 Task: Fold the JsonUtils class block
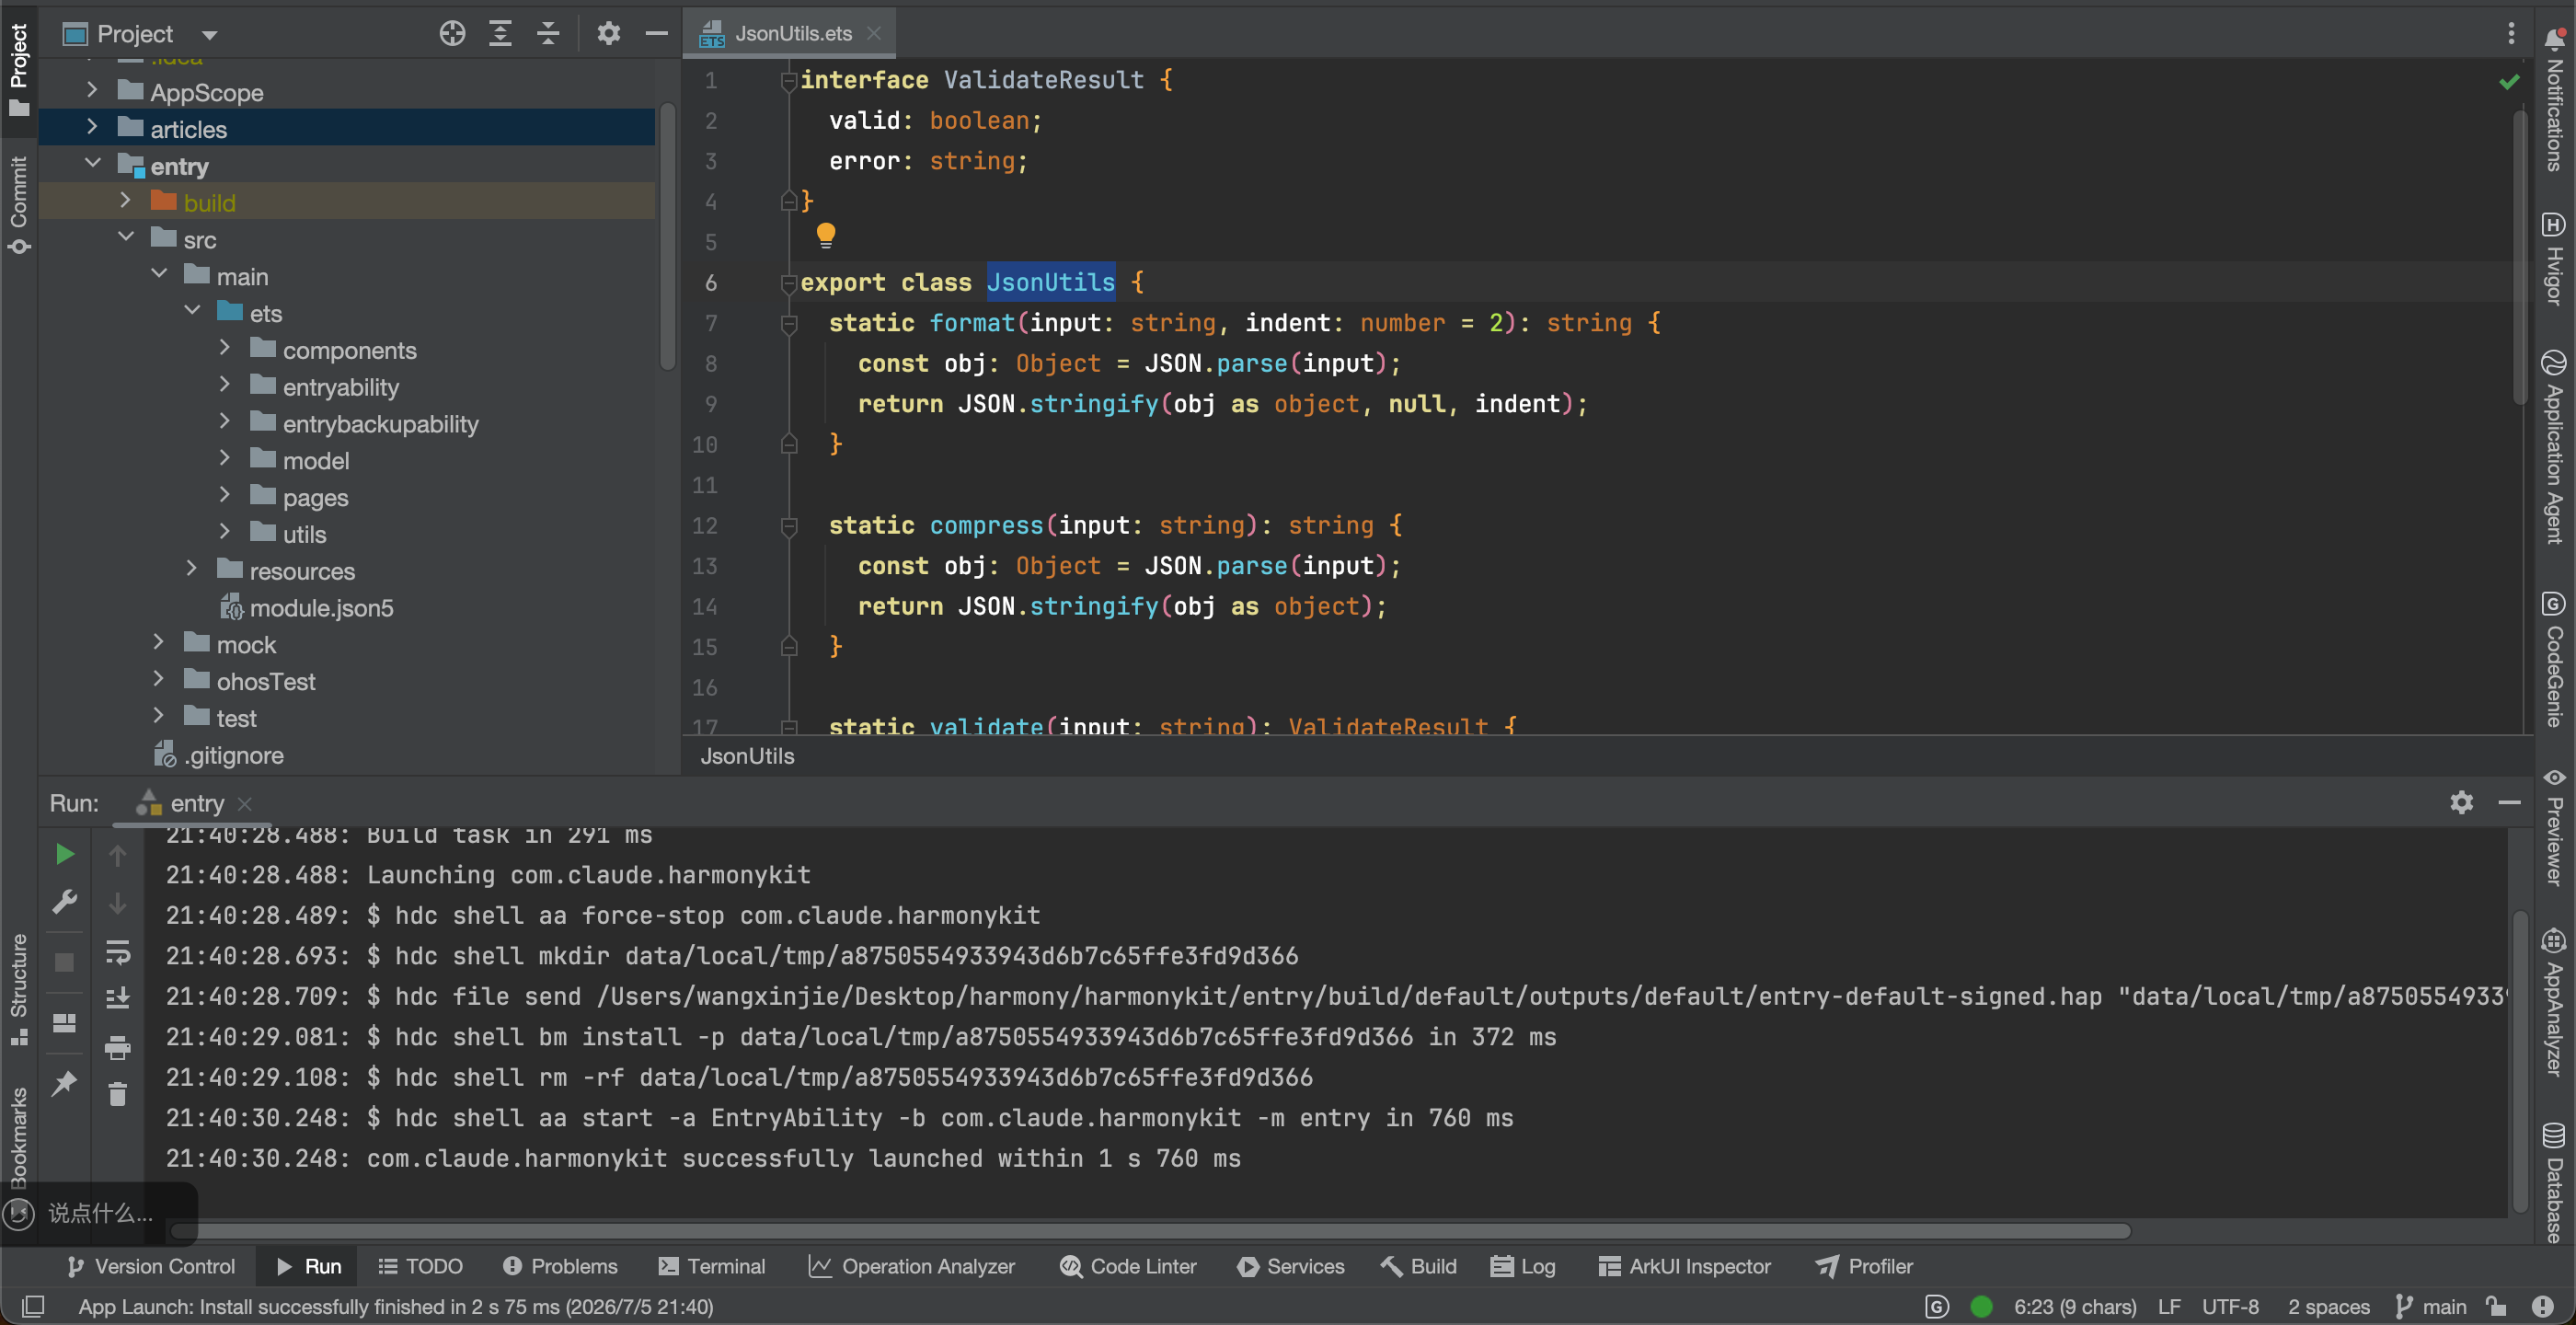click(x=788, y=283)
